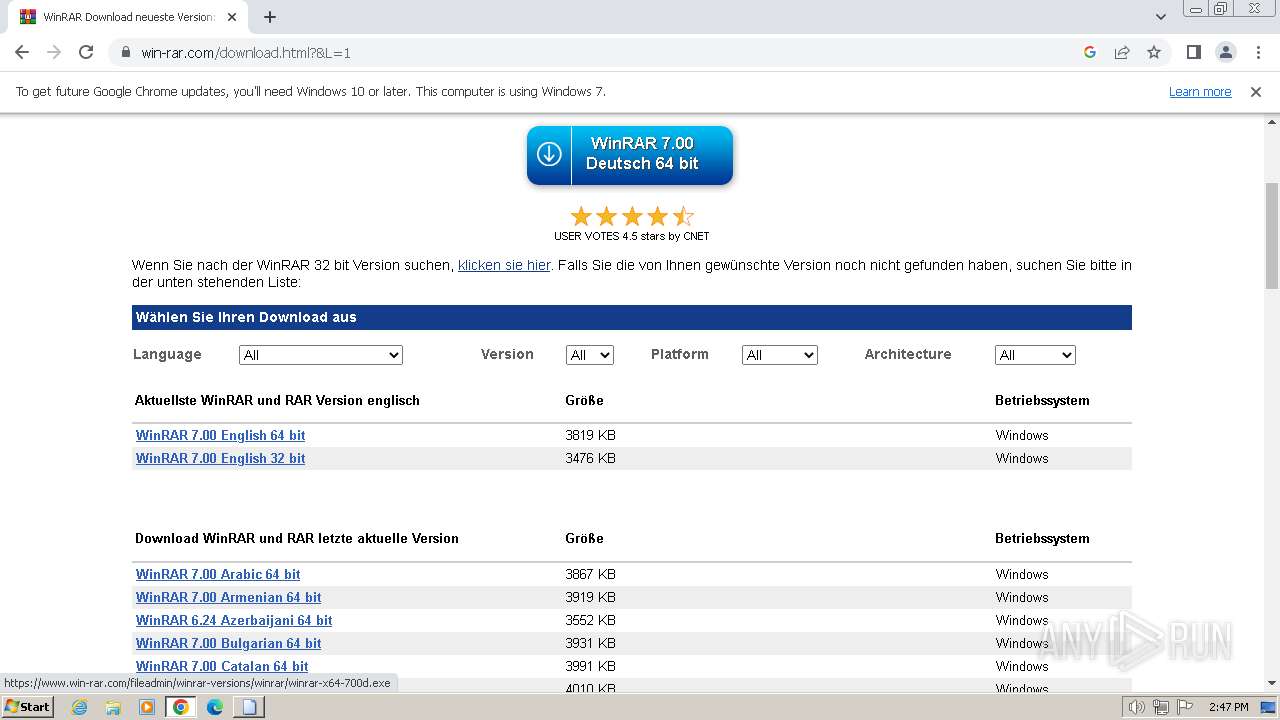Open the Language dropdown
This screenshot has width=1280, height=720.
click(x=320, y=355)
